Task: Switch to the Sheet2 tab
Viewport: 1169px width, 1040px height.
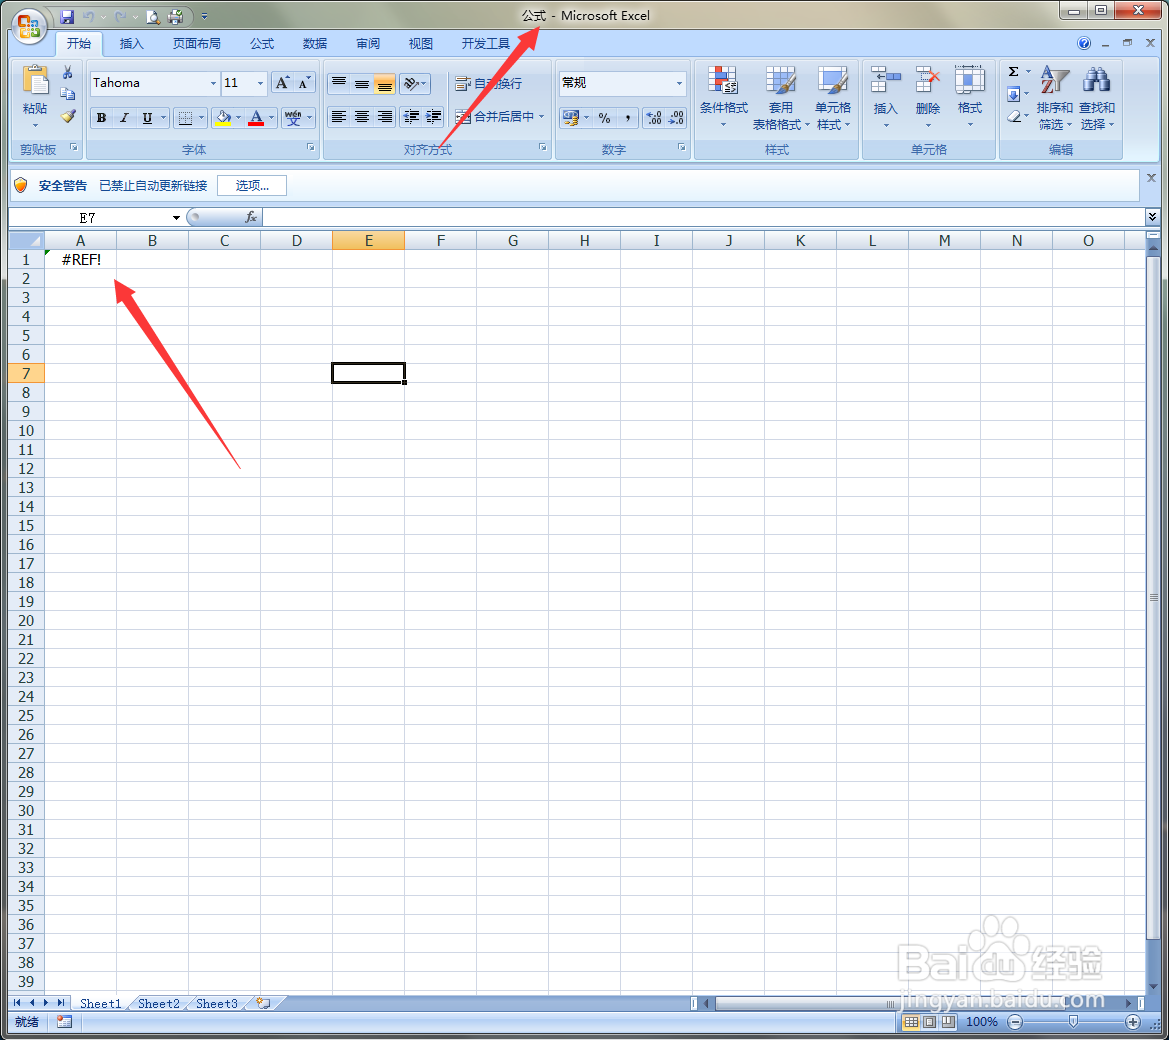Action: point(159,1003)
